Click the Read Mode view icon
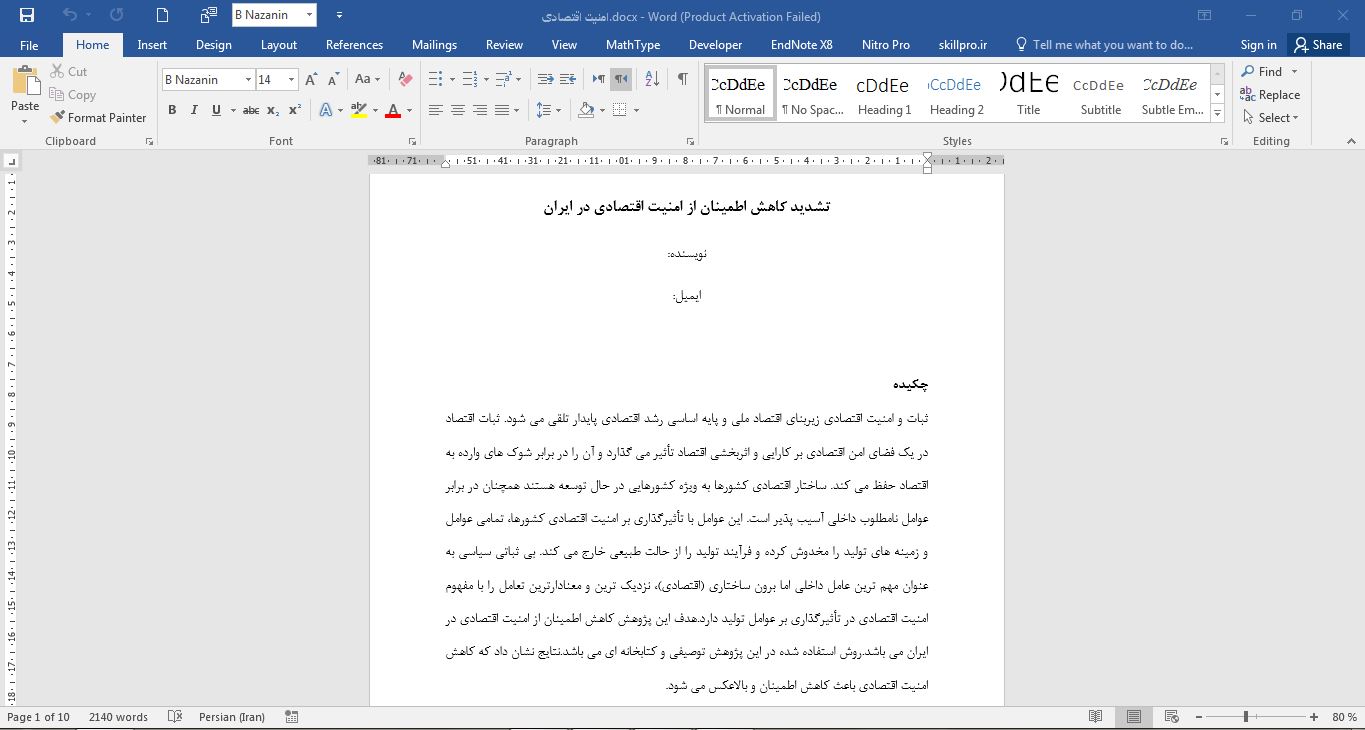Viewport: 1365px width, 730px height. click(x=1096, y=717)
